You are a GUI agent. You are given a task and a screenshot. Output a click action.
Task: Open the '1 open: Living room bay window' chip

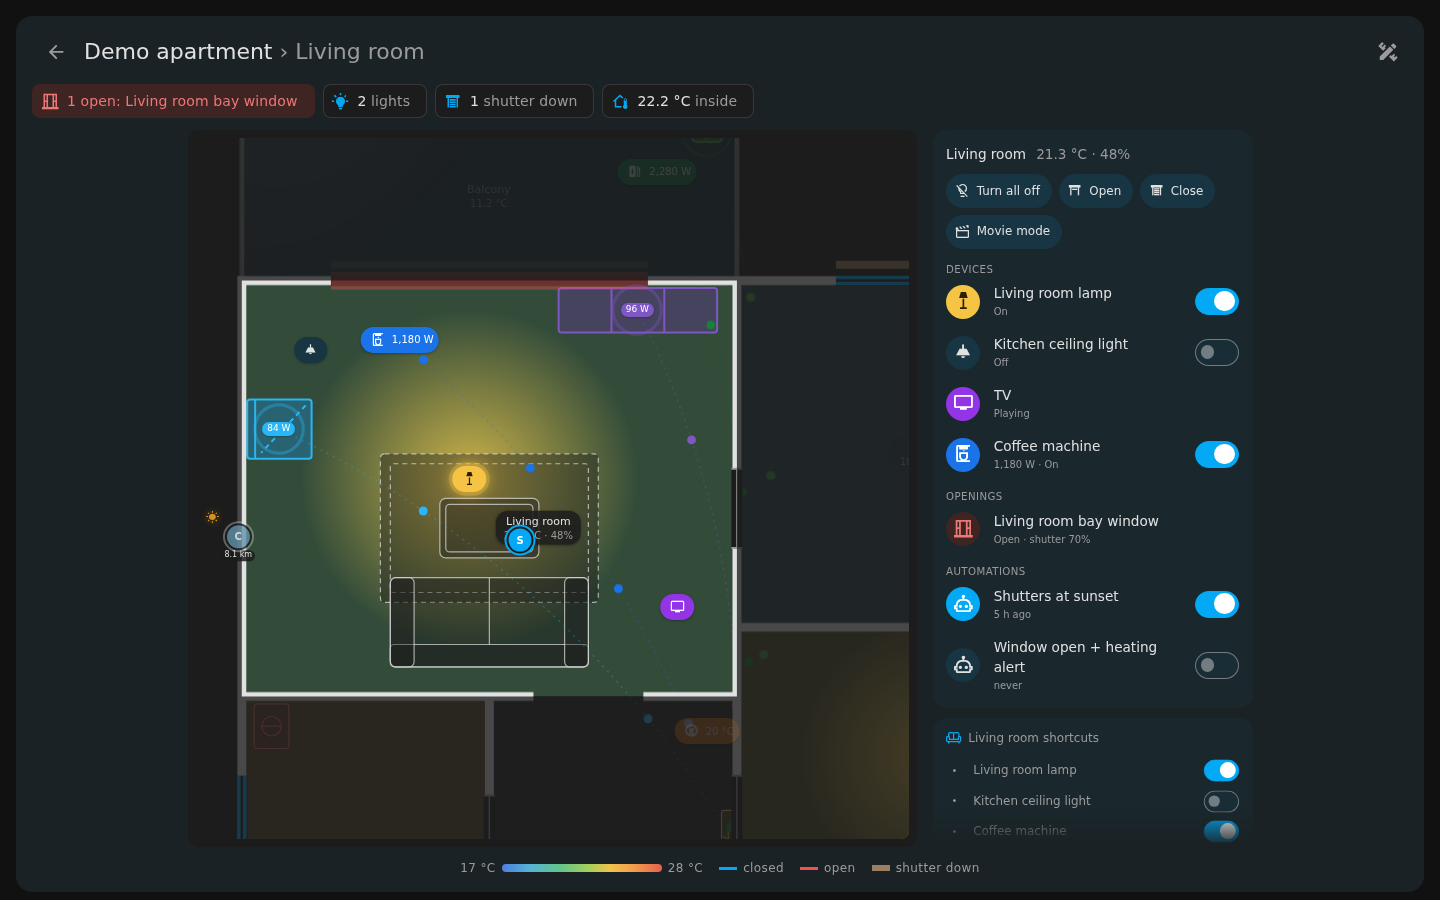pyautogui.click(x=173, y=101)
